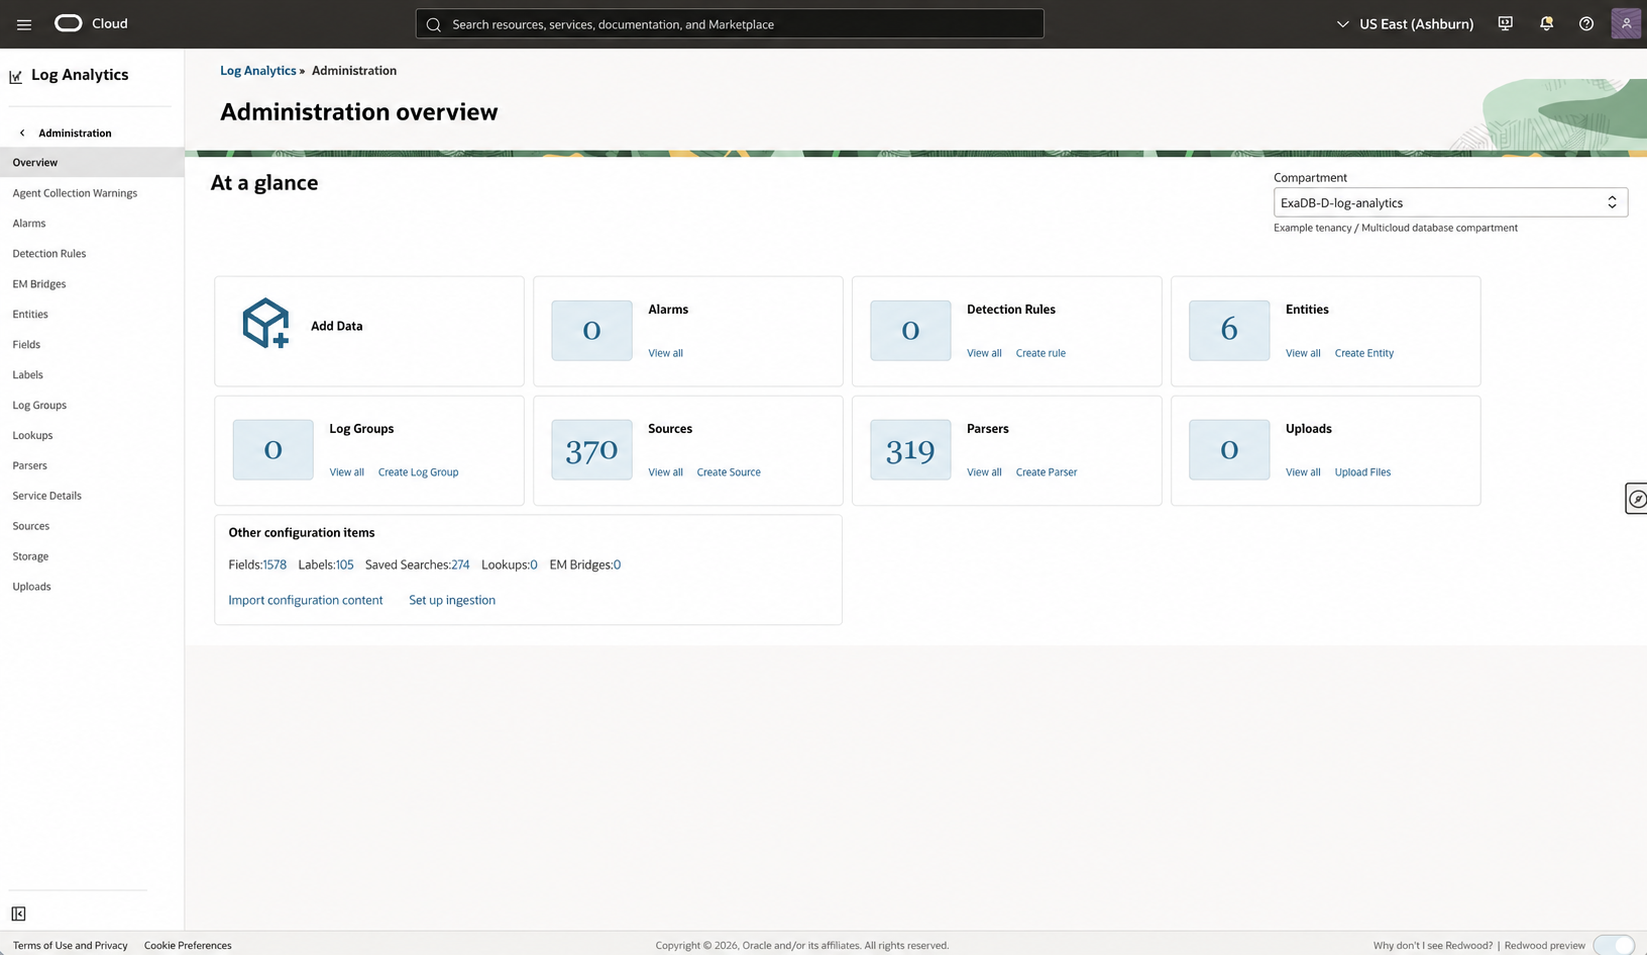Screen dimensions: 1647x955
Task: Open EM Bridges in the sidebar
Action: click(39, 284)
